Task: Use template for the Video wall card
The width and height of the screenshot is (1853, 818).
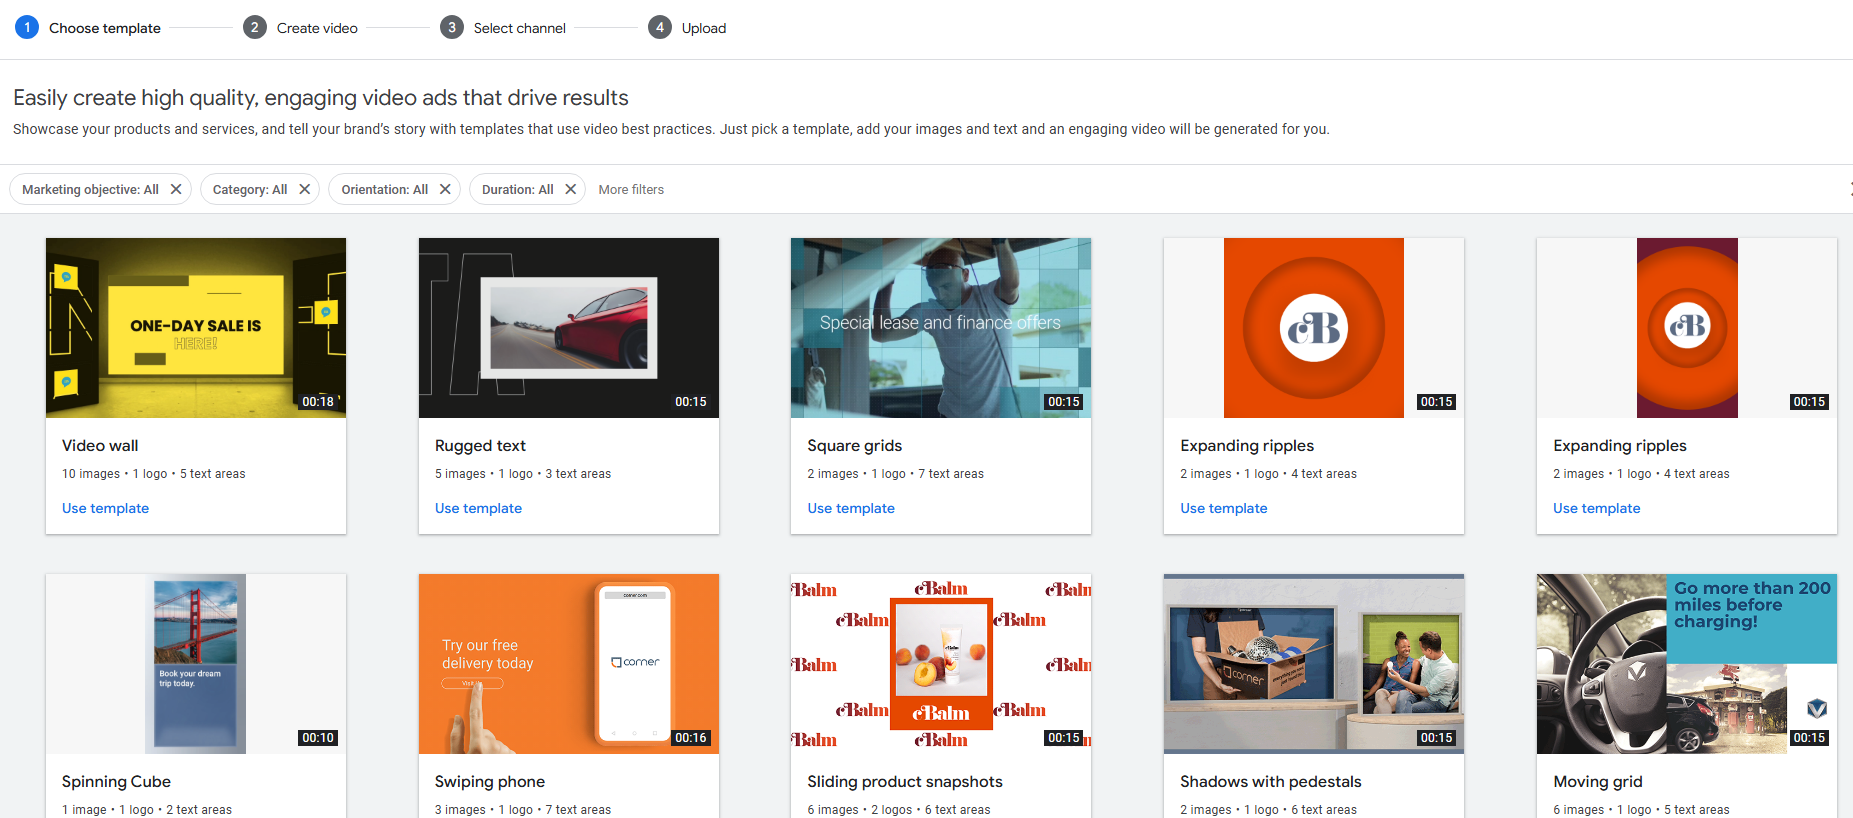Action: tap(105, 508)
